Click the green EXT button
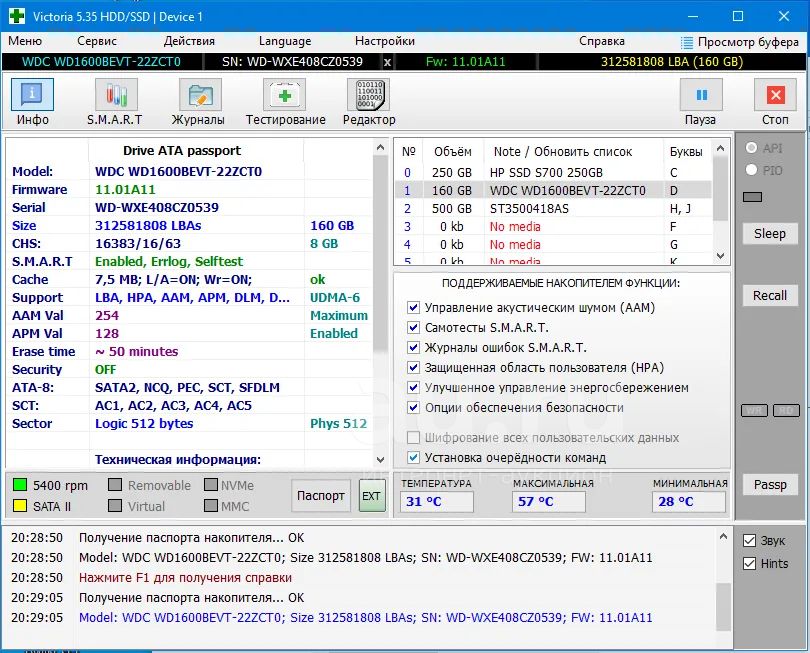The image size is (810, 653). click(x=372, y=495)
